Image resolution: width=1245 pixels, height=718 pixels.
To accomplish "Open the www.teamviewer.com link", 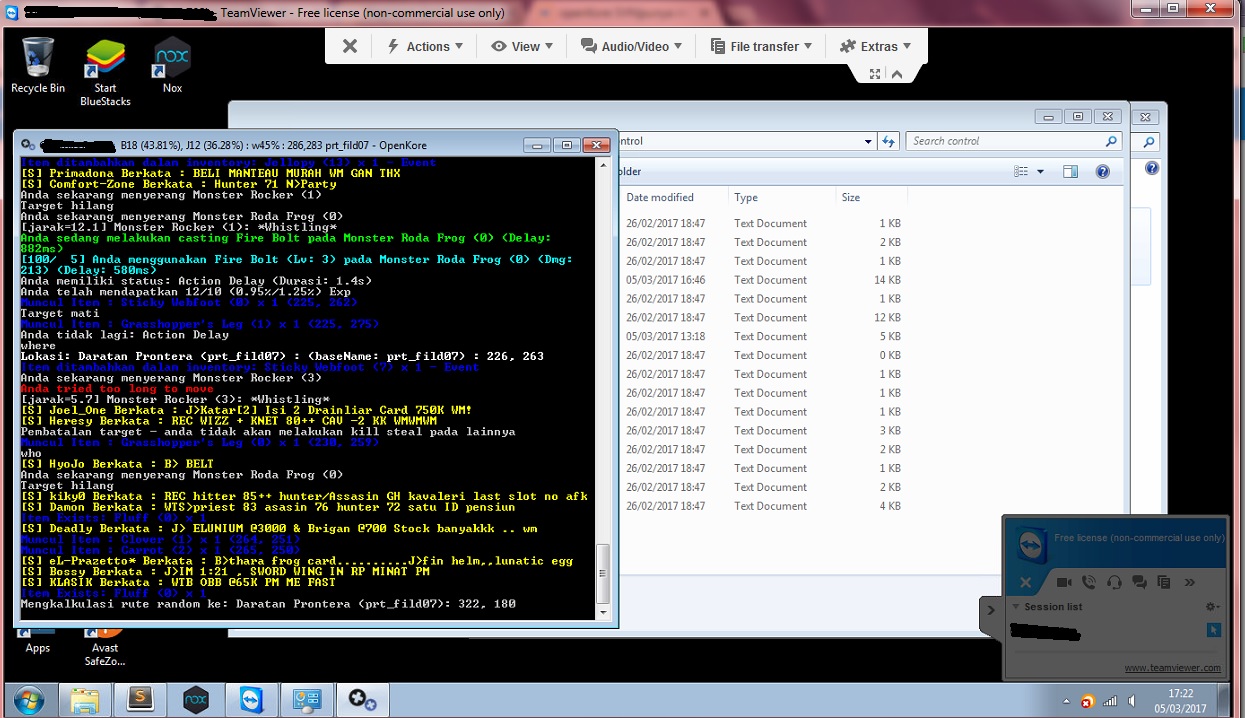I will tap(1172, 668).
